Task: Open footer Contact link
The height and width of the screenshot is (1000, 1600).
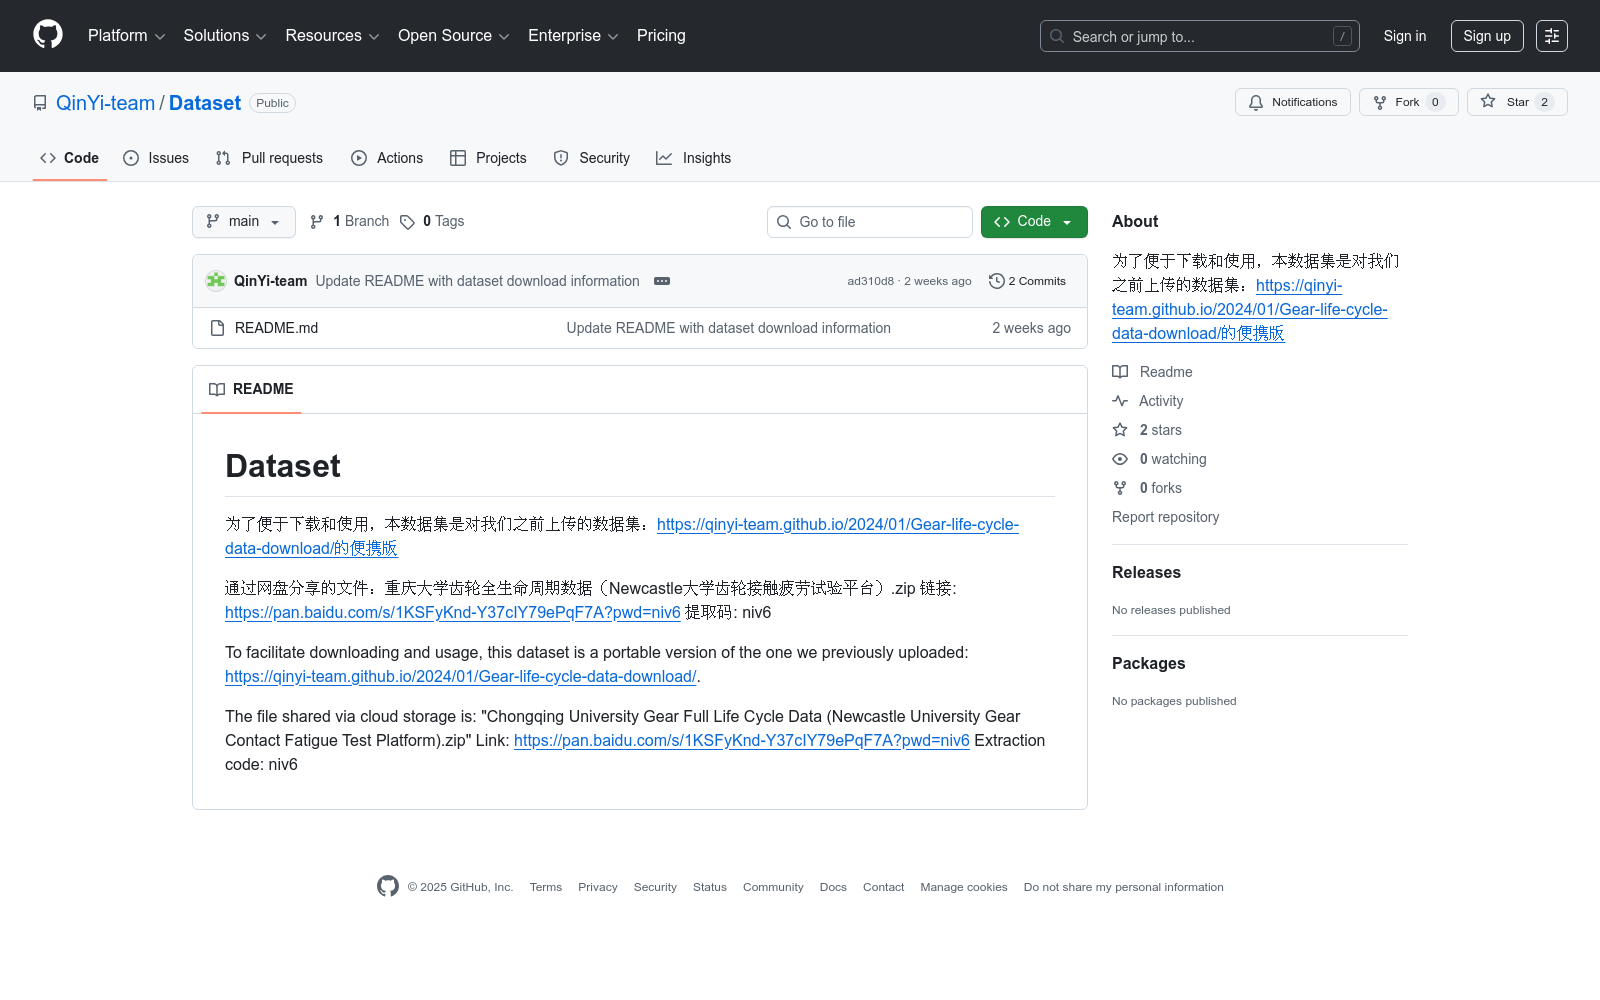Action: tap(883, 887)
